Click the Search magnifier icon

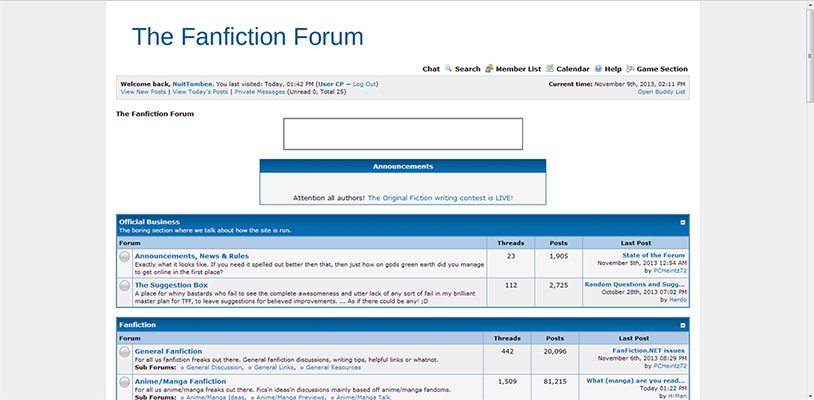pyautogui.click(x=449, y=68)
